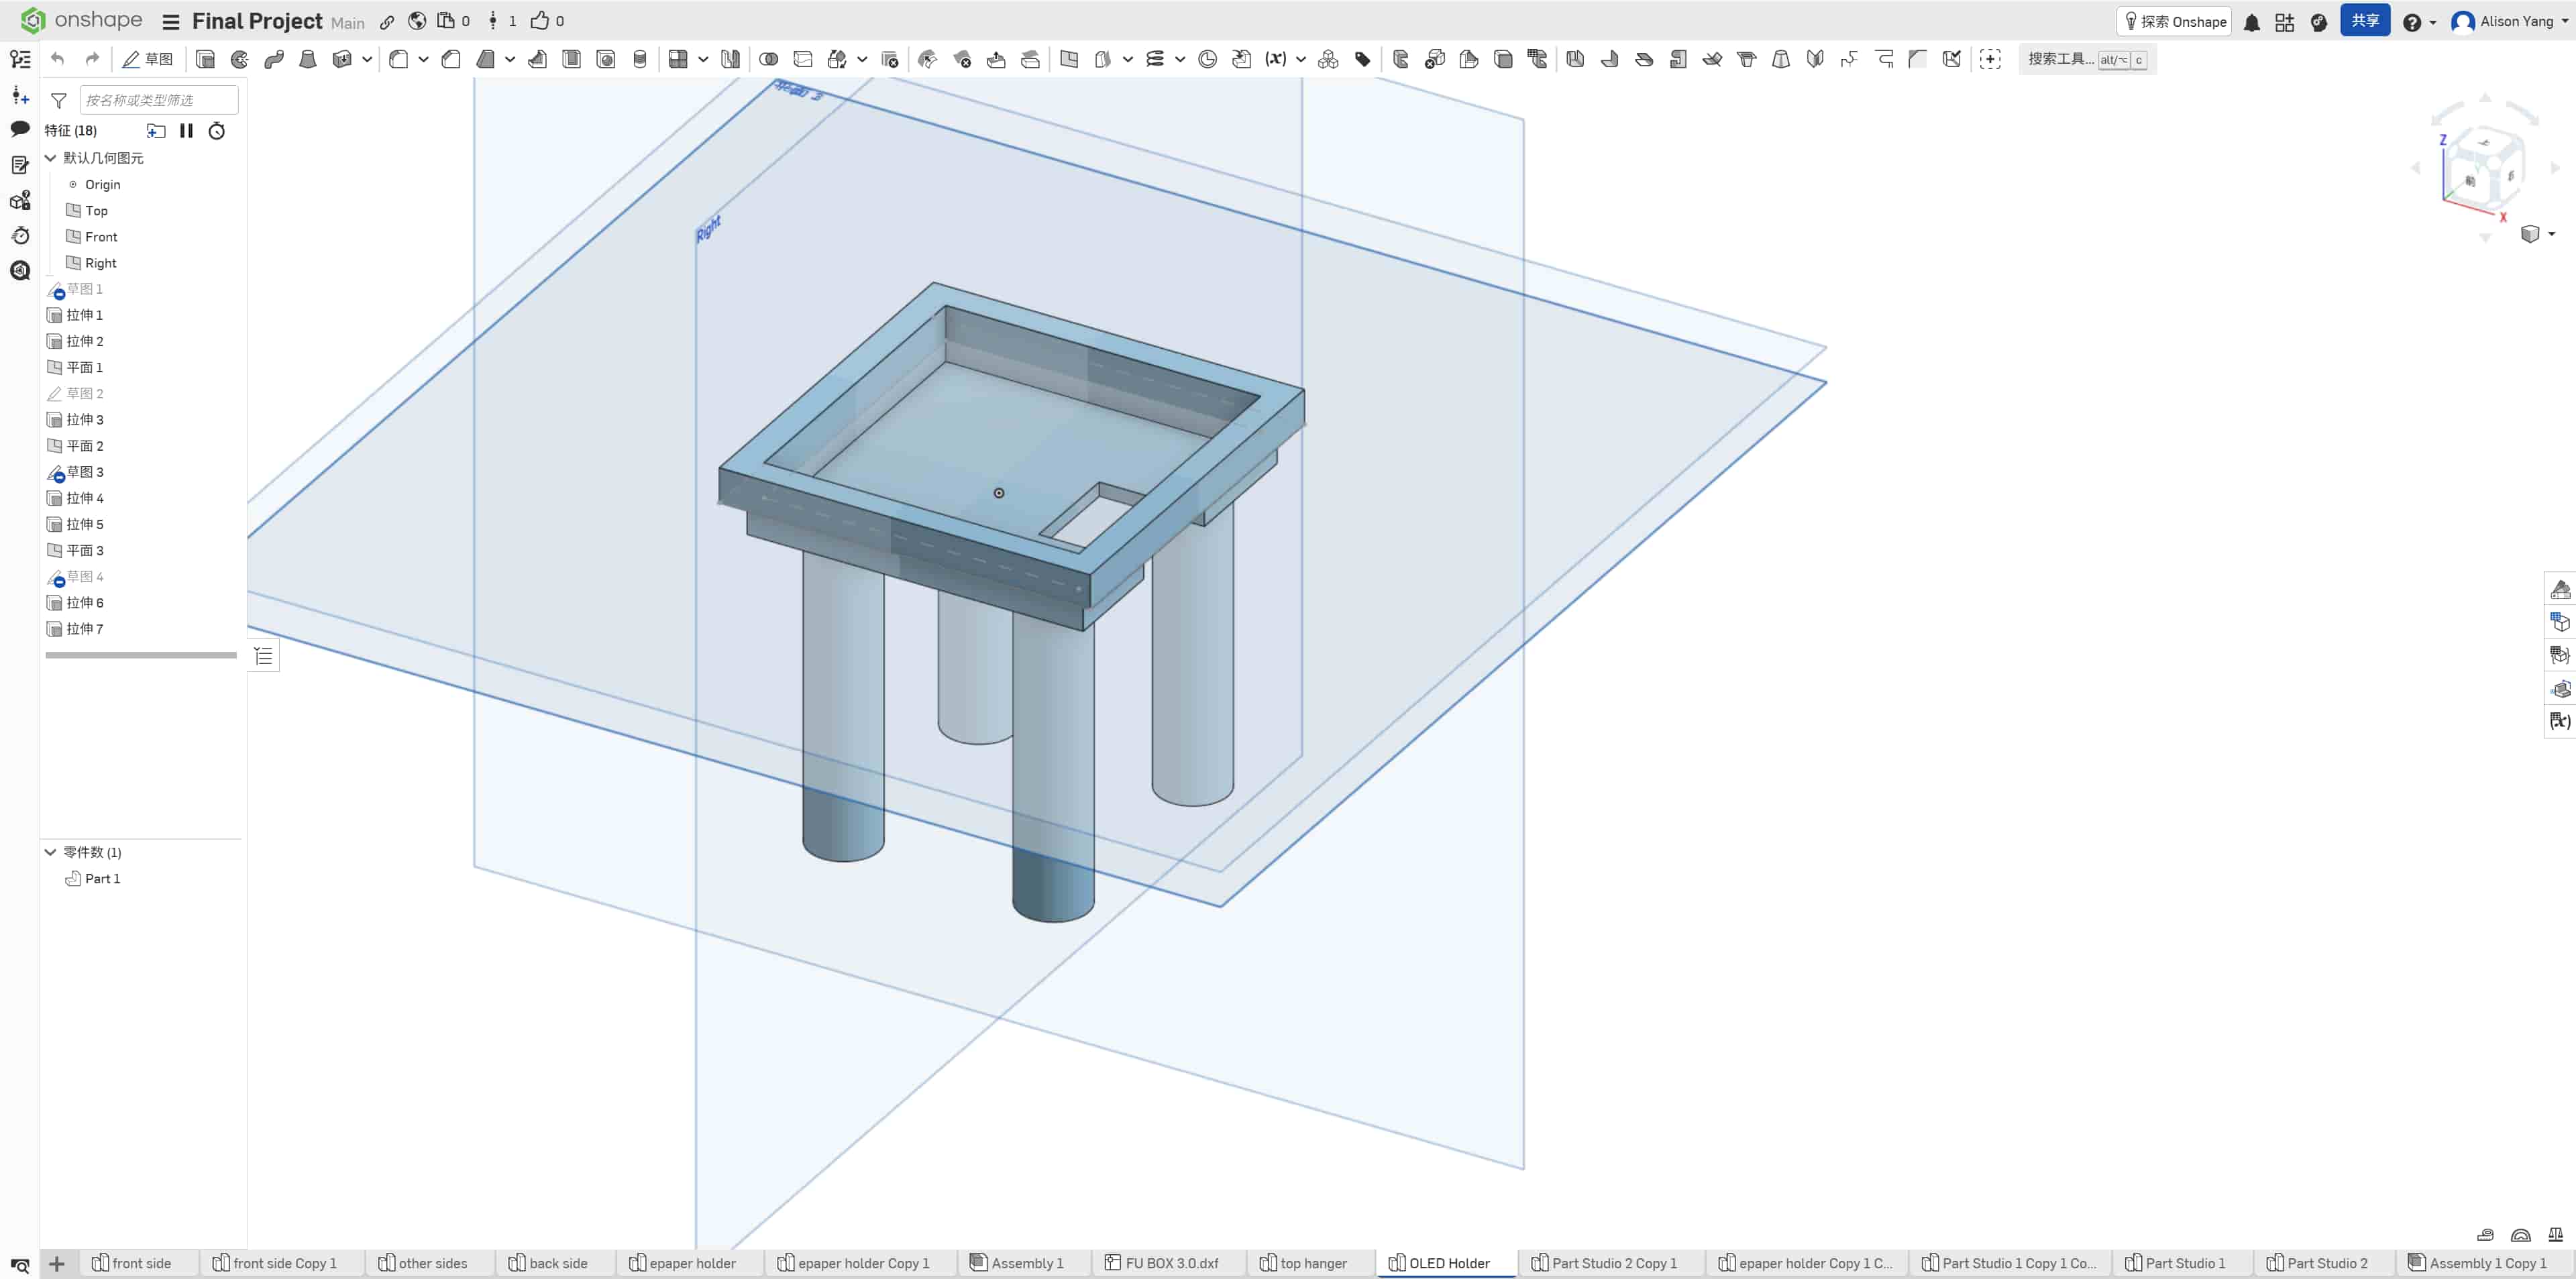The height and width of the screenshot is (1279, 2576).
Task: Collapse the 默认几何图元 group
Action: point(50,158)
